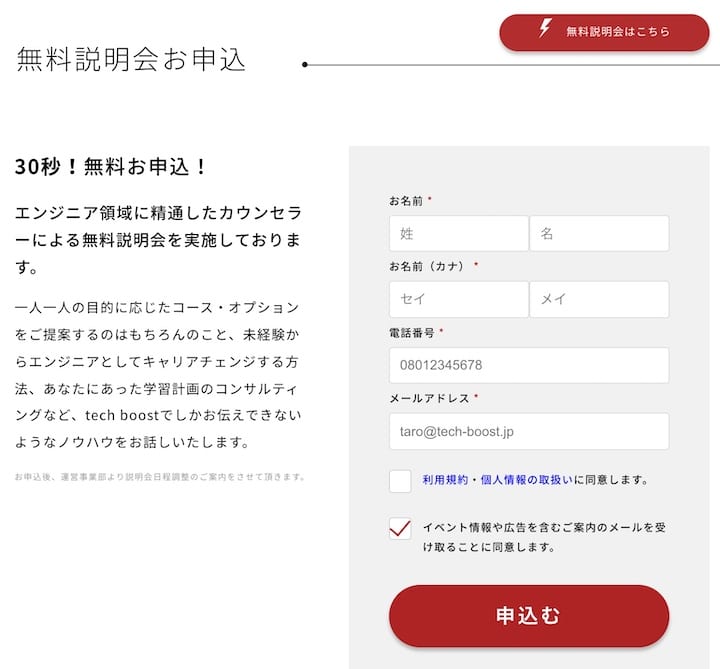Click the メールアドレス field label
Screen dimensions: 720x669
[429, 398]
